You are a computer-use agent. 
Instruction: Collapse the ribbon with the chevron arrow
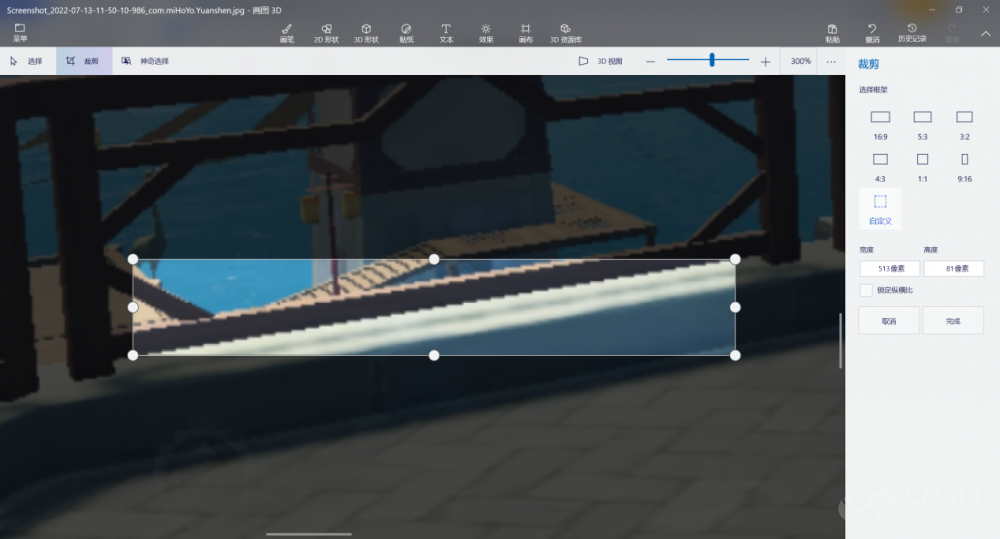(x=985, y=33)
